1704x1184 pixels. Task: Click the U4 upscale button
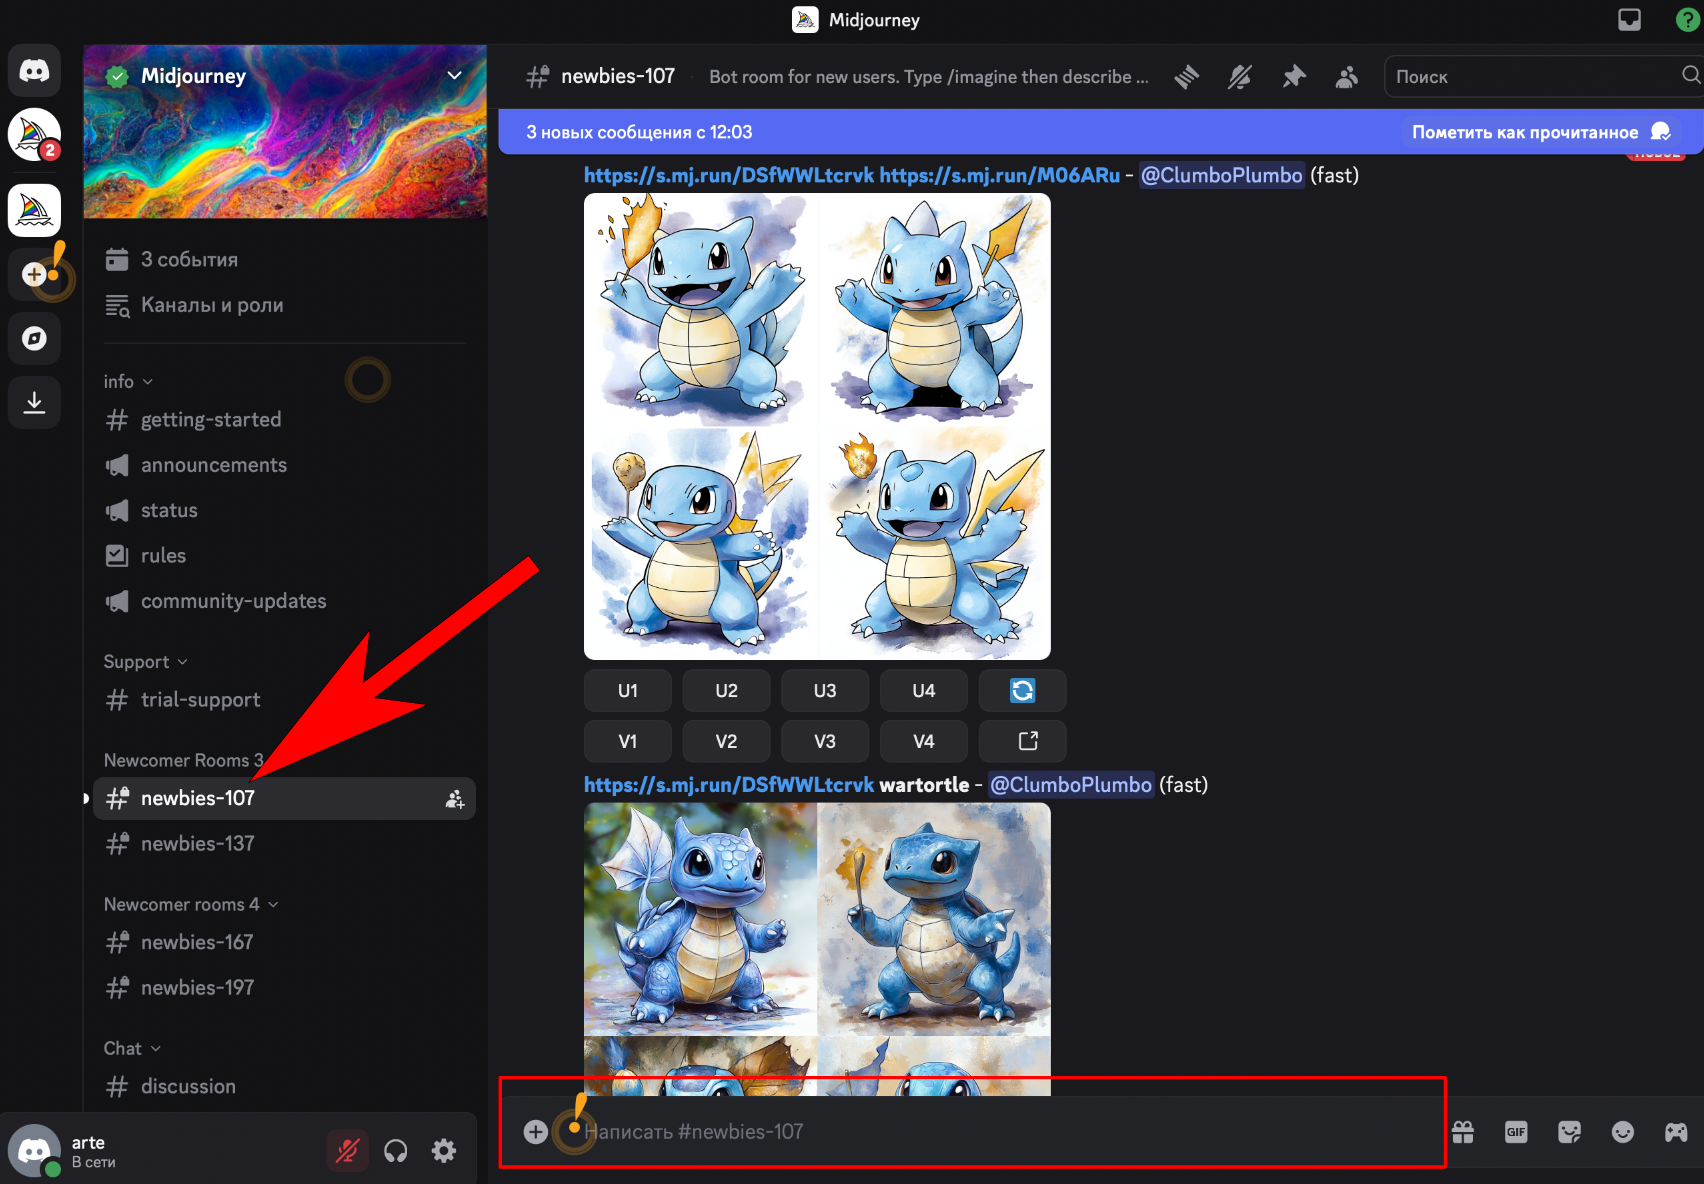[924, 691]
